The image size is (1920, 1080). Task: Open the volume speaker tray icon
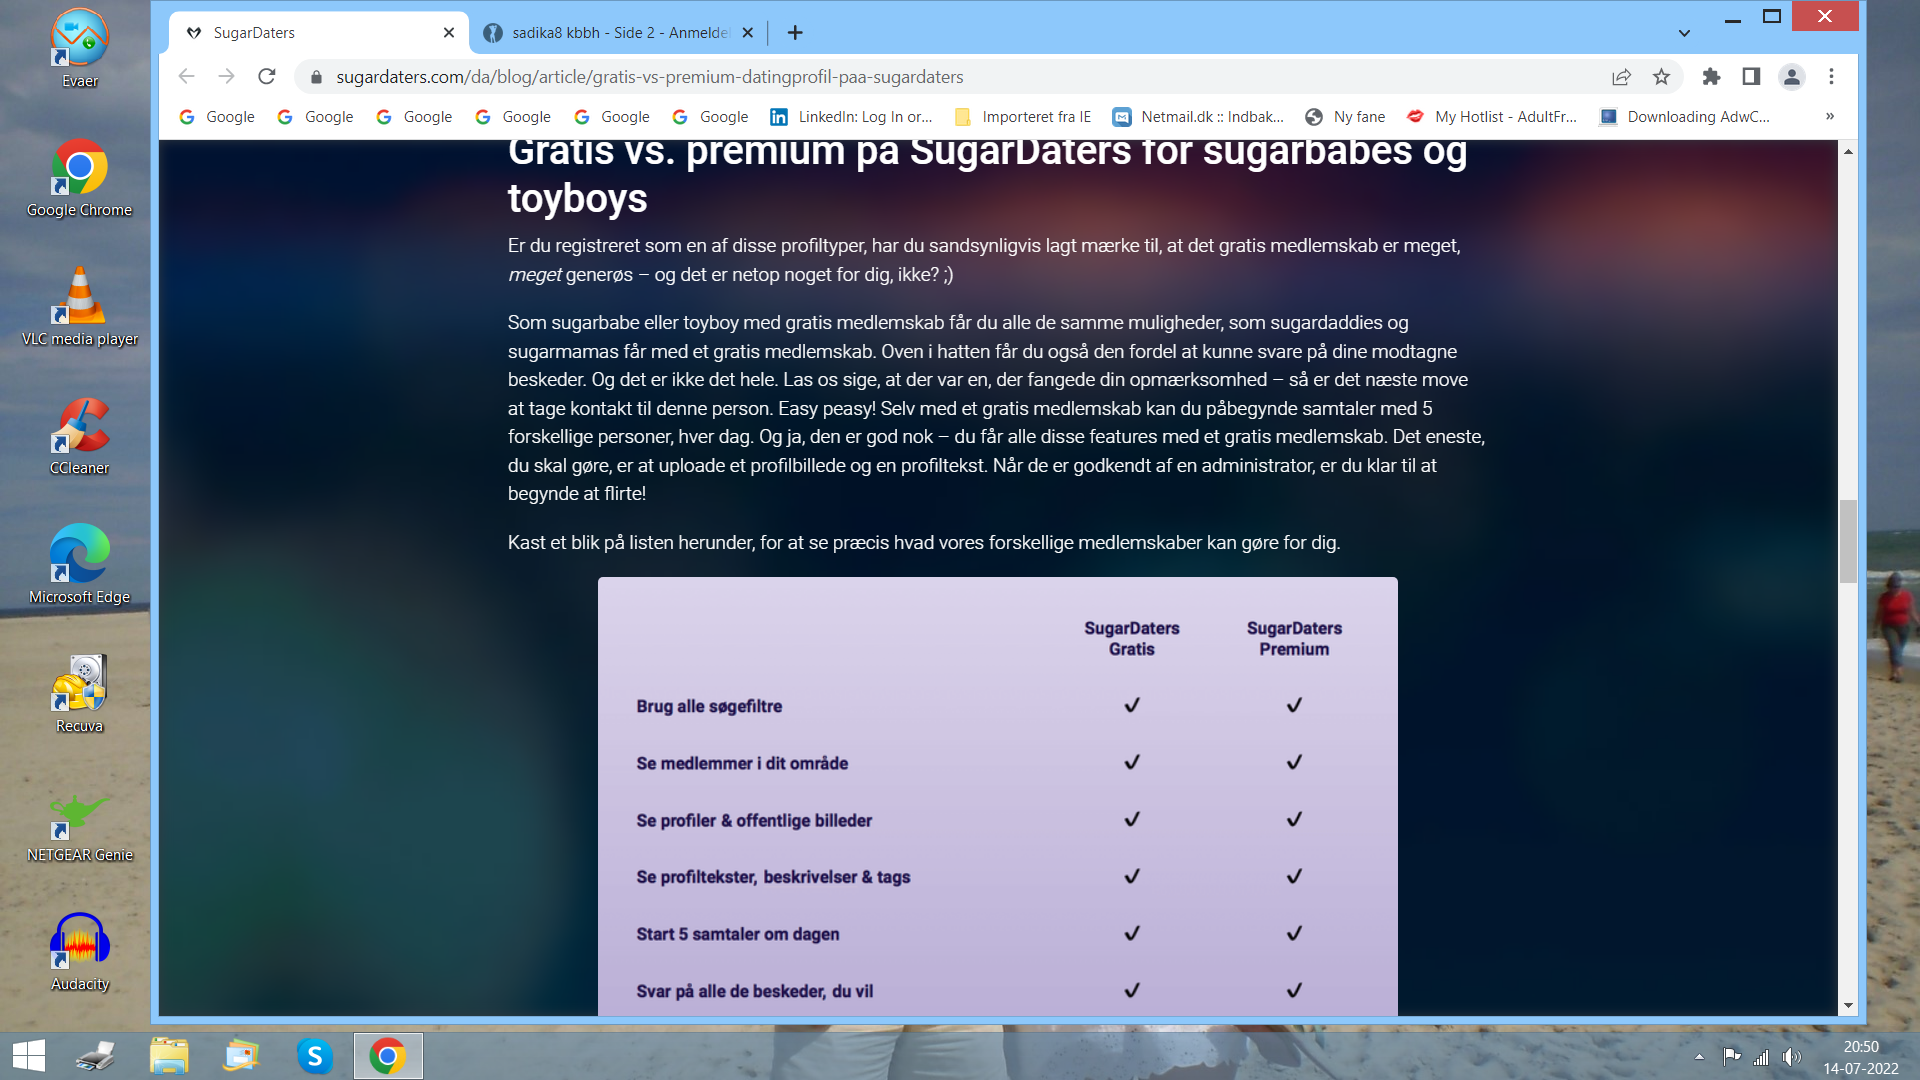tap(1791, 1057)
